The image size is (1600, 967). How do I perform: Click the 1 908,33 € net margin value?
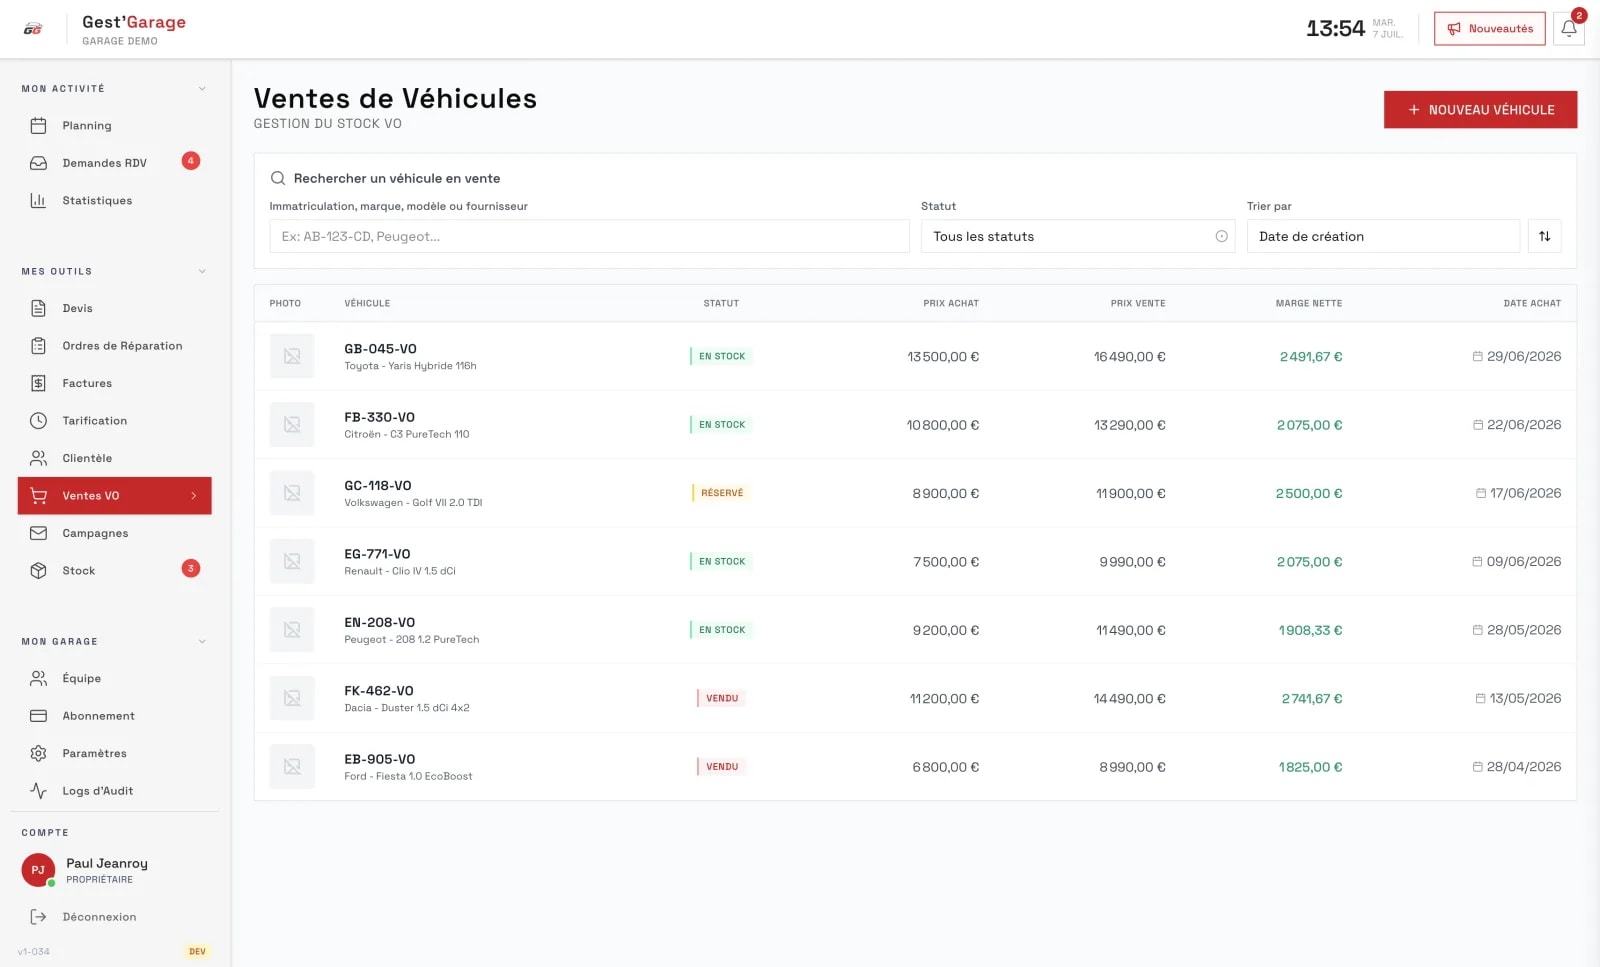pos(1310,631)
